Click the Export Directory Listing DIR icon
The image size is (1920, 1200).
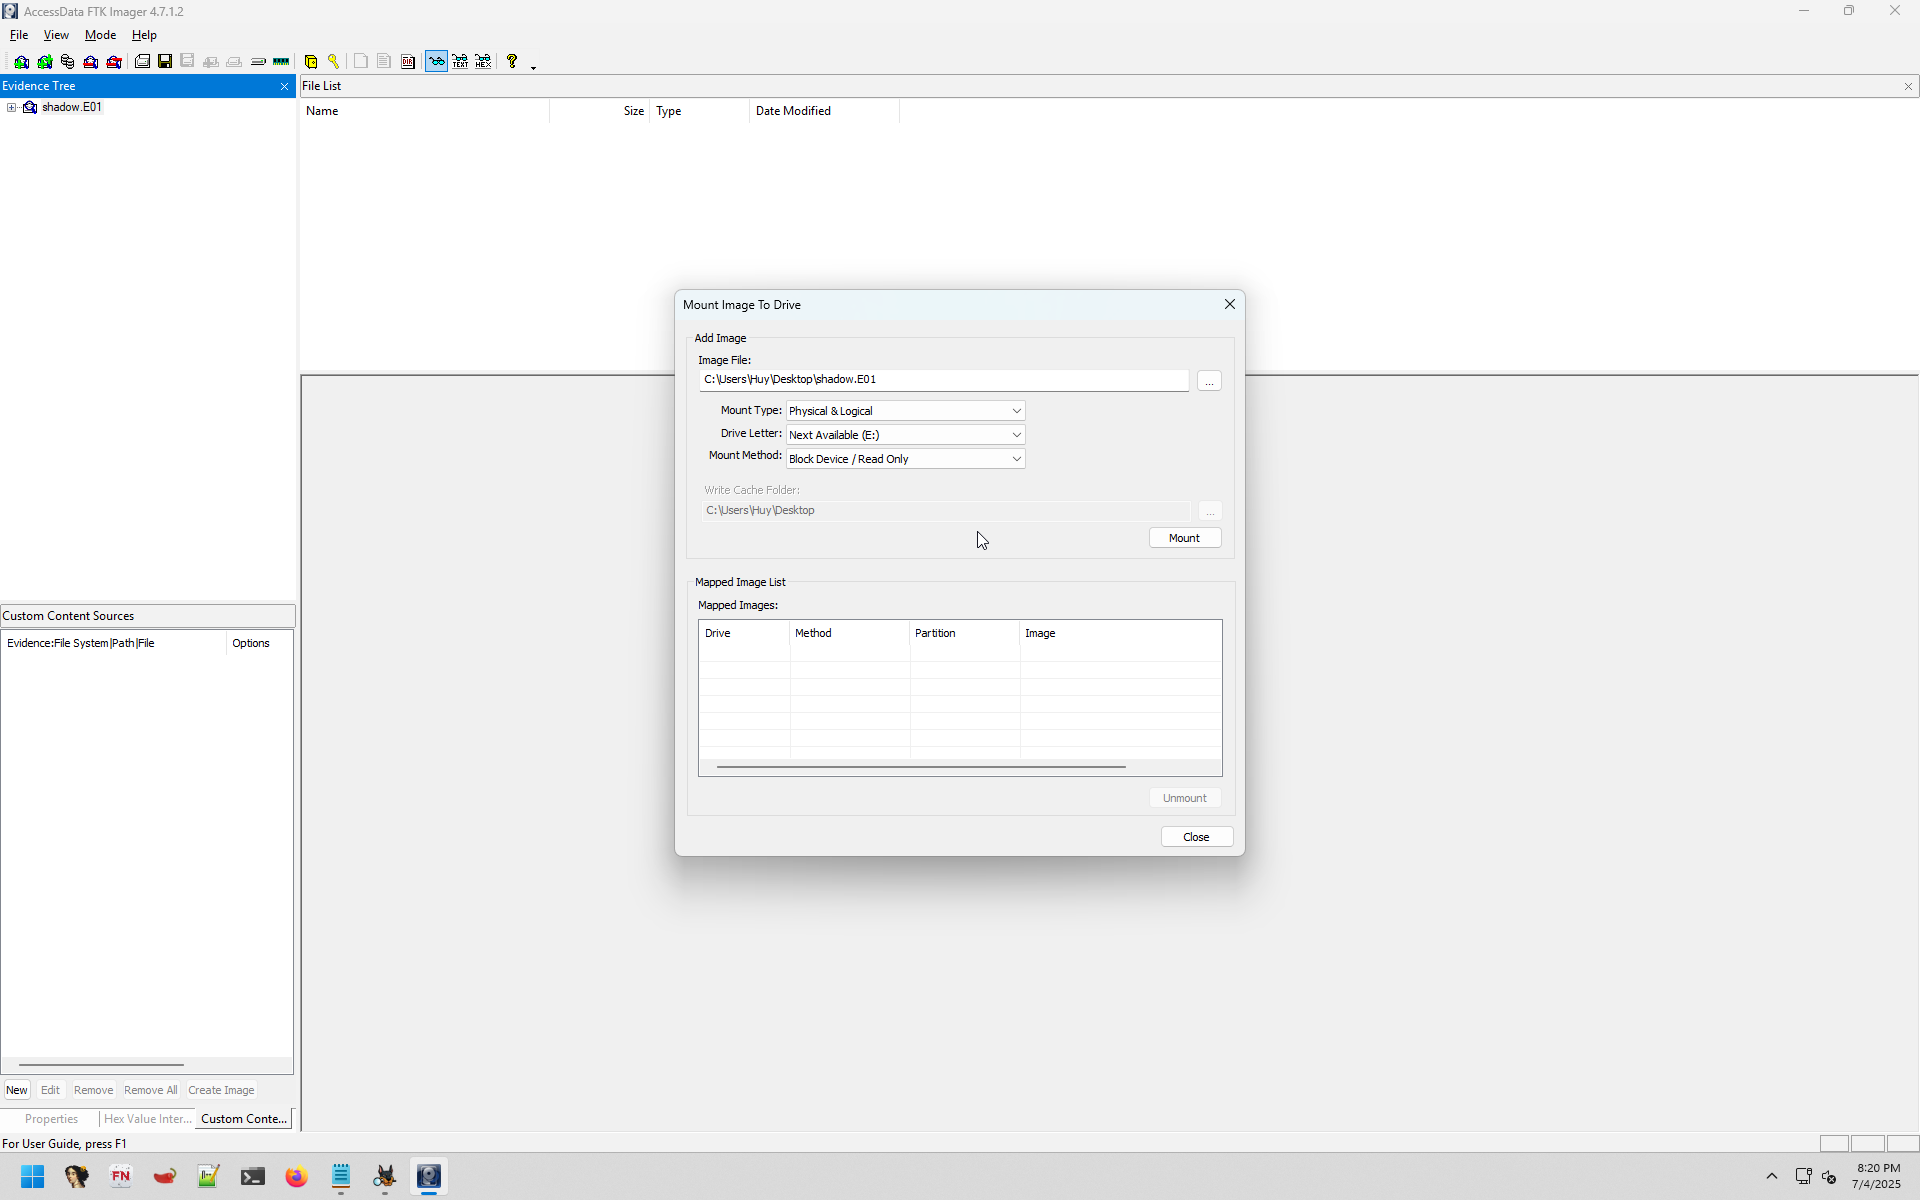(x=408, y=62)
